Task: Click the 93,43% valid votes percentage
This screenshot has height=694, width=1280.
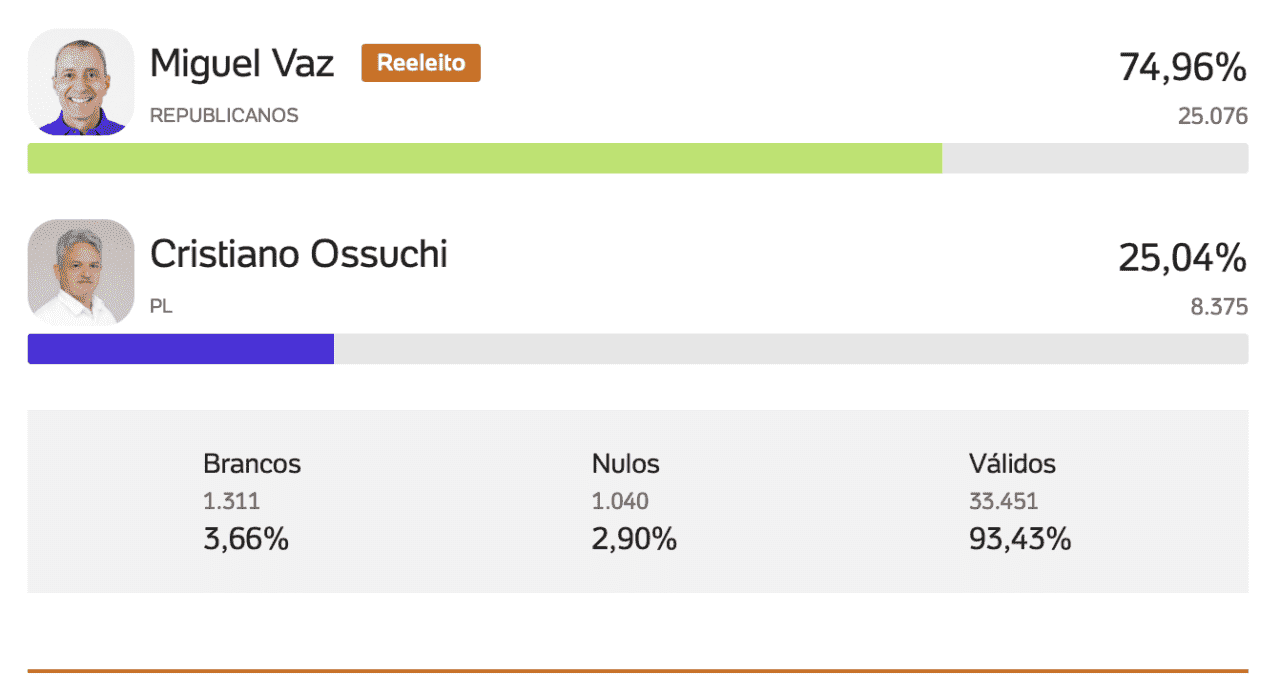Action: point(1020,539)
